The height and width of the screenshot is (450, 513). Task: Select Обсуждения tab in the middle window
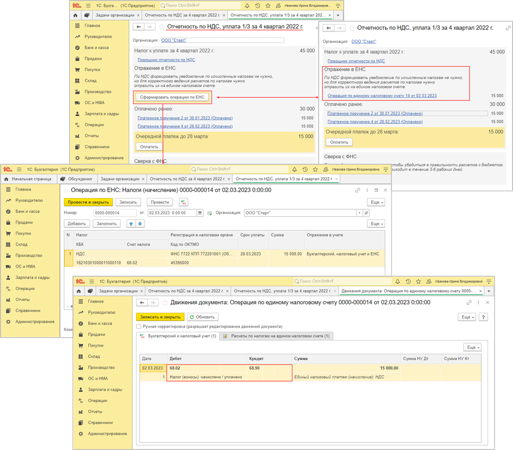click(77, 179)
